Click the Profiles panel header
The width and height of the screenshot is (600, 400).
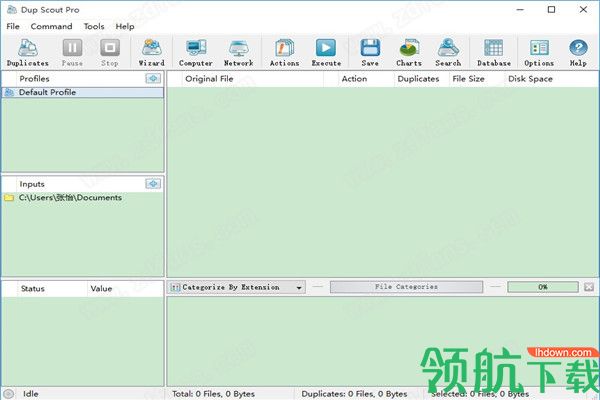click(x=80, y=78)
